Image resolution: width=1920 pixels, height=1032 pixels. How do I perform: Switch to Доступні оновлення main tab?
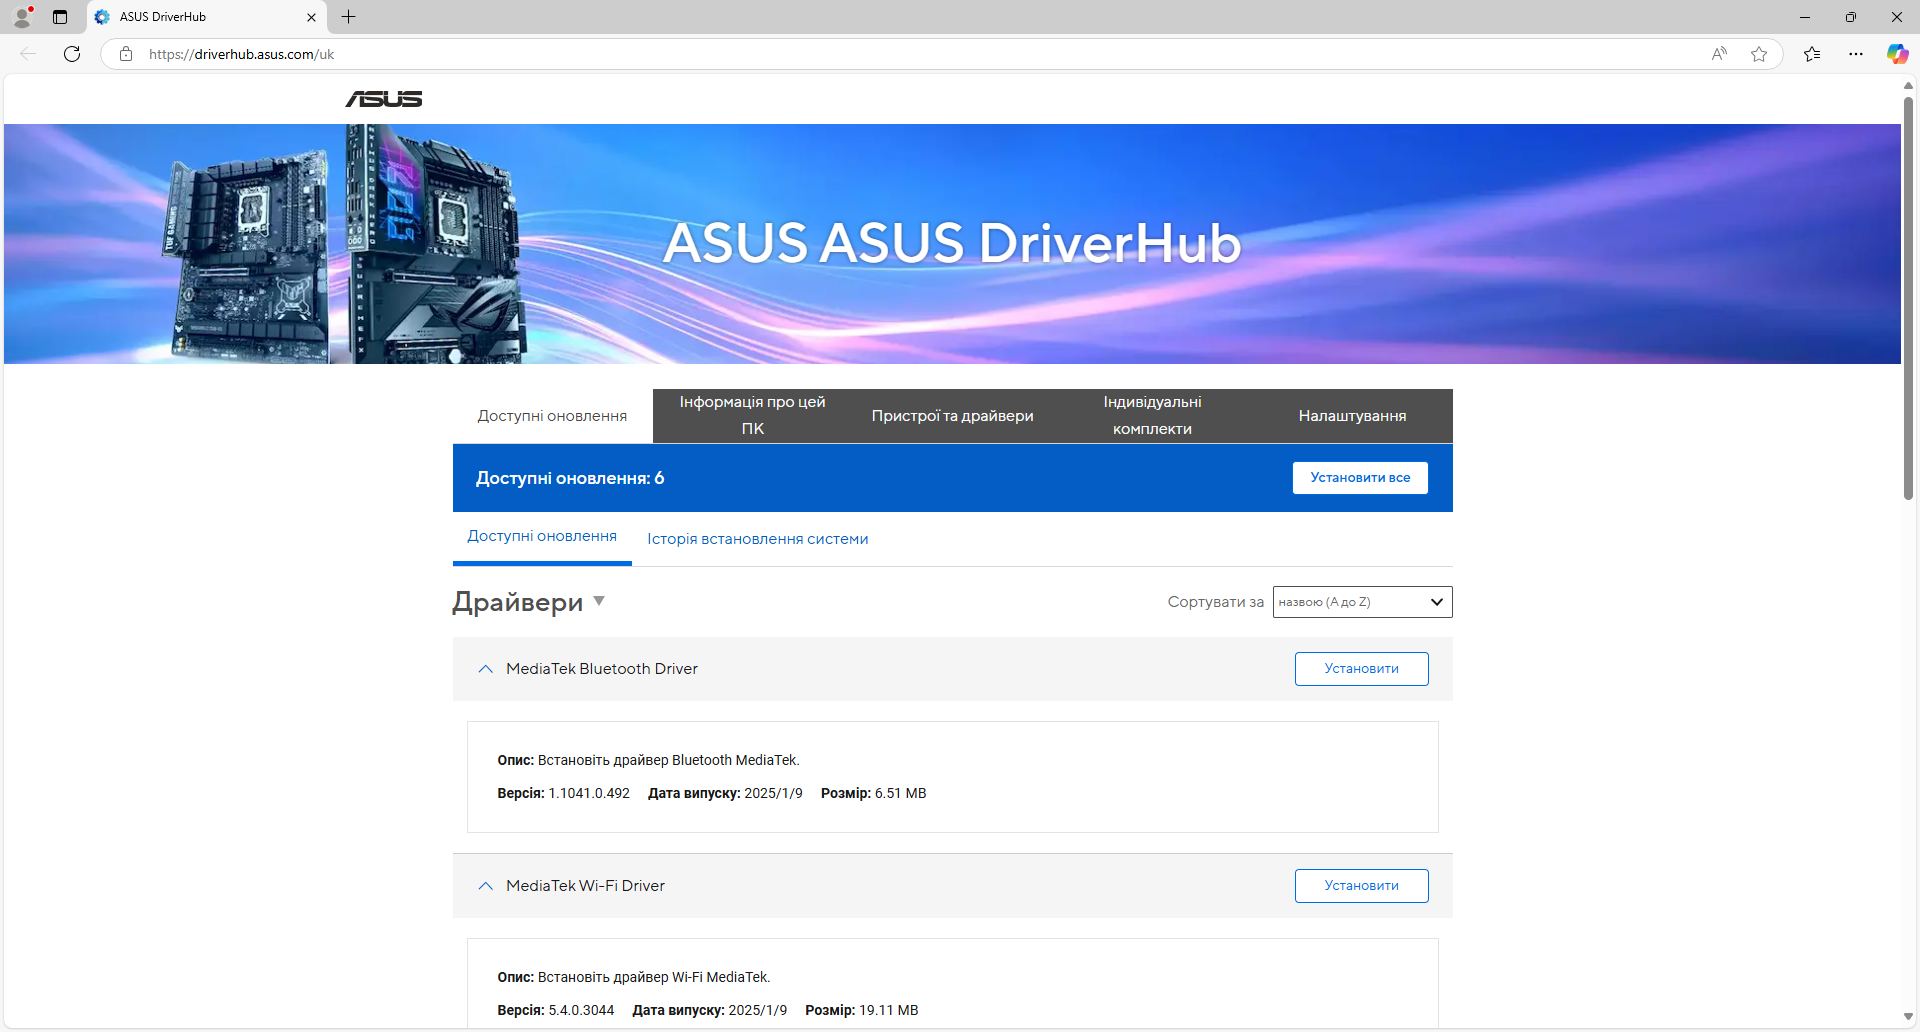click(x=552, y=416)
